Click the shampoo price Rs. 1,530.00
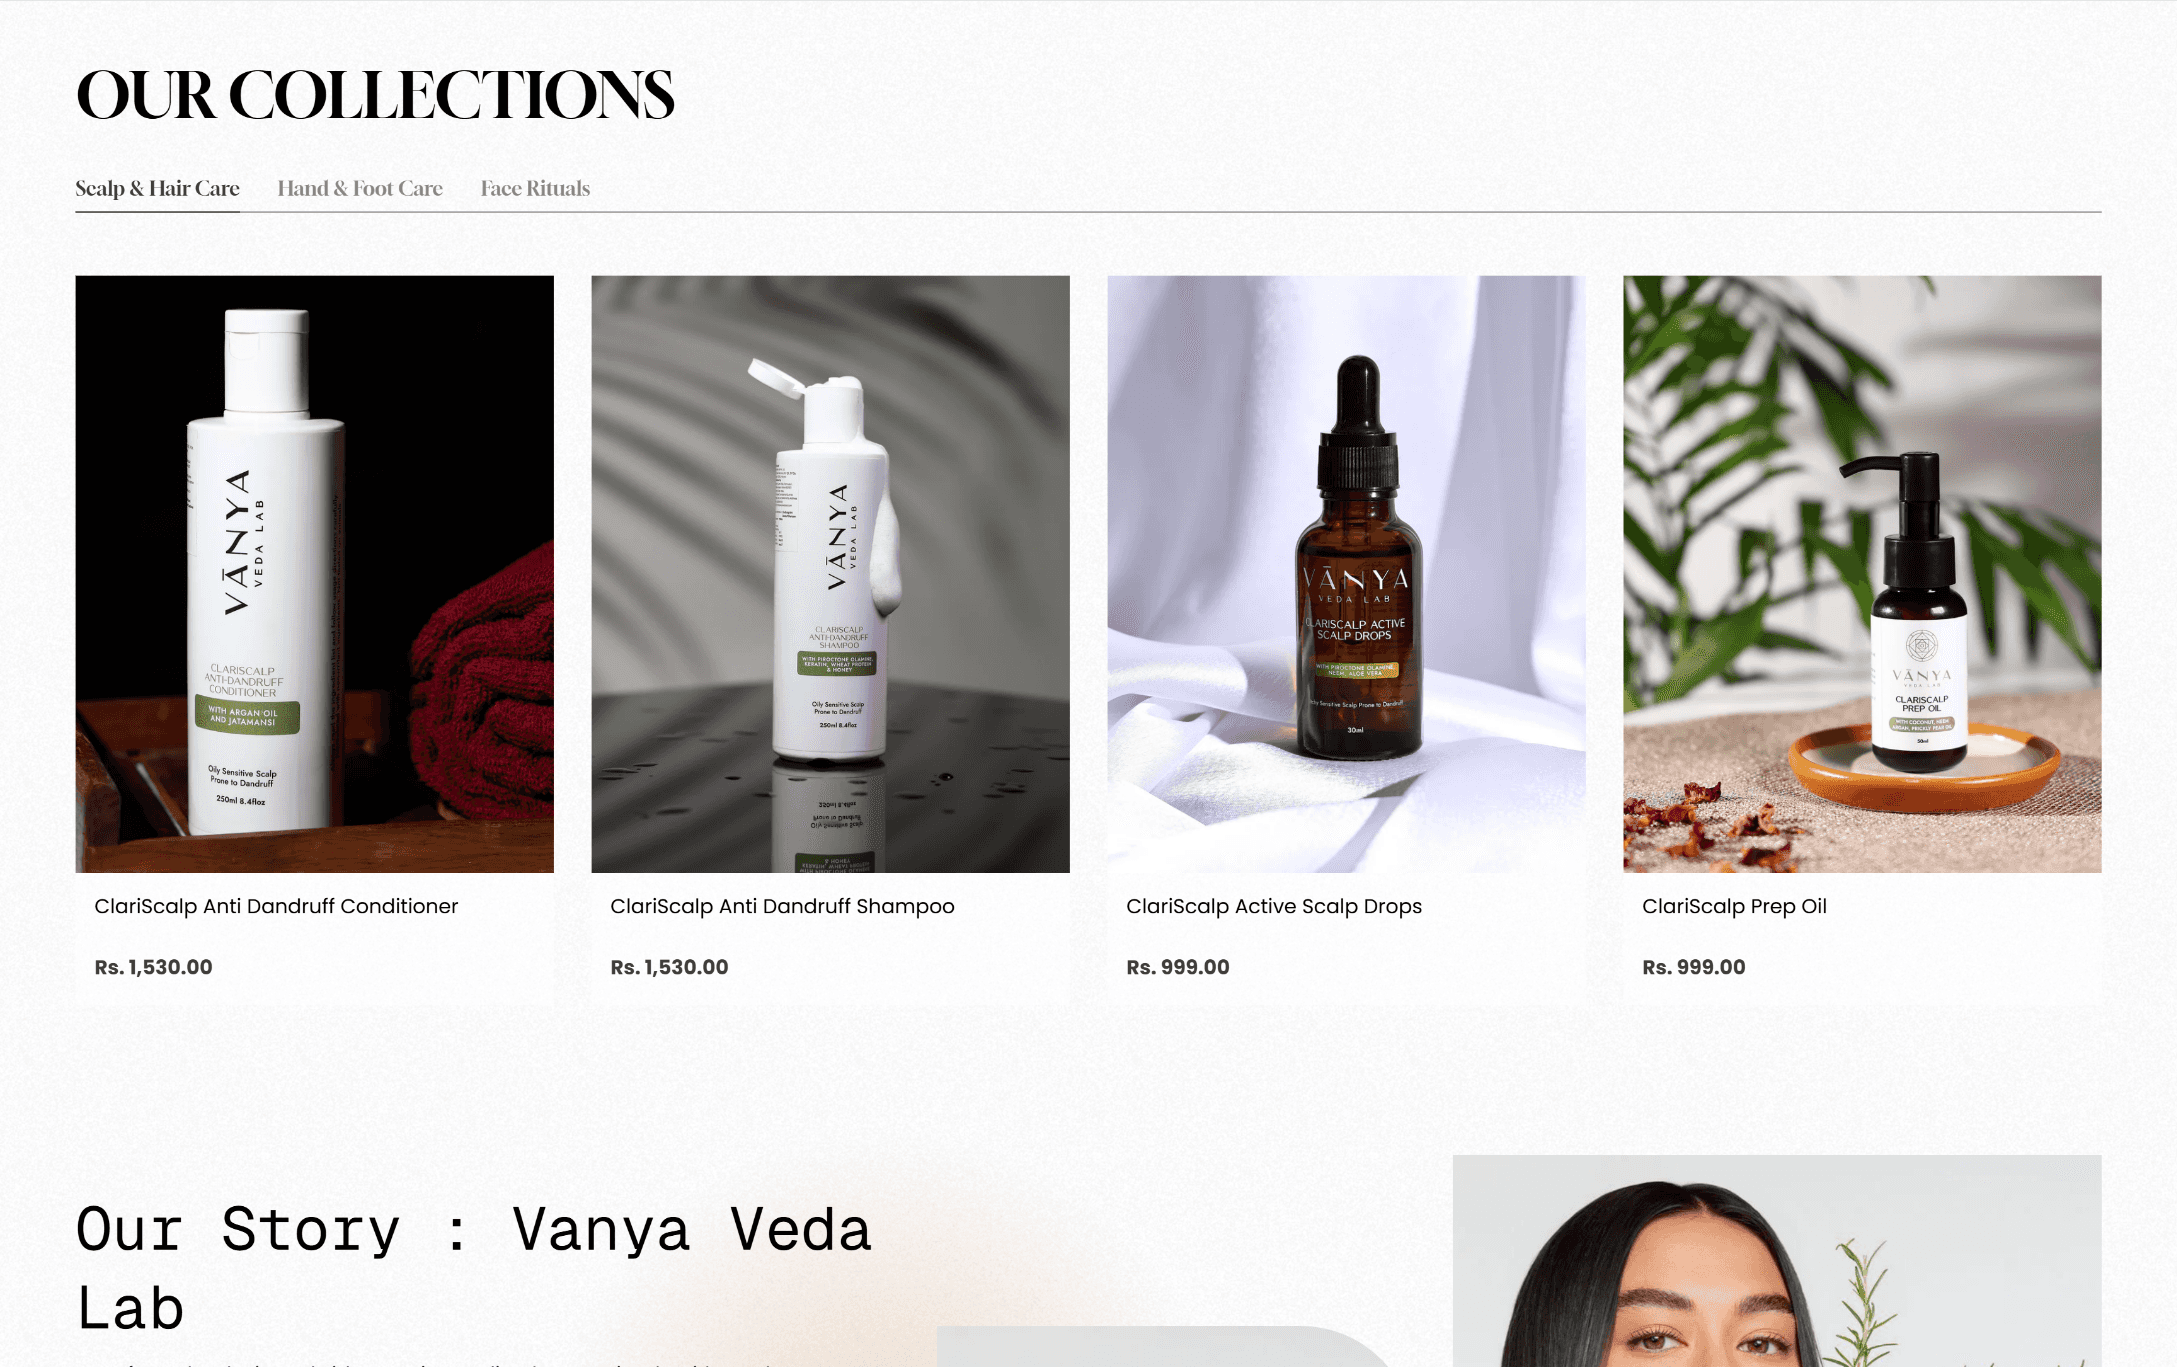Viewport: 2177px width, 1367px height. [x=669, y=967]
